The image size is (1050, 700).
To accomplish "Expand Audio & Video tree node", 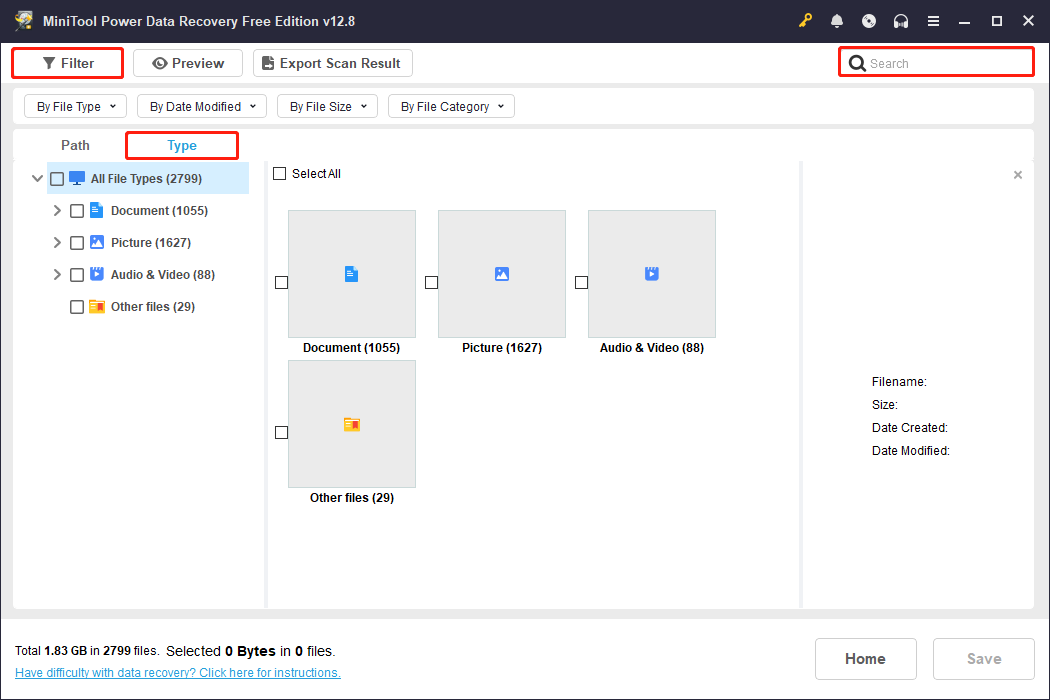I will [57, 274].
